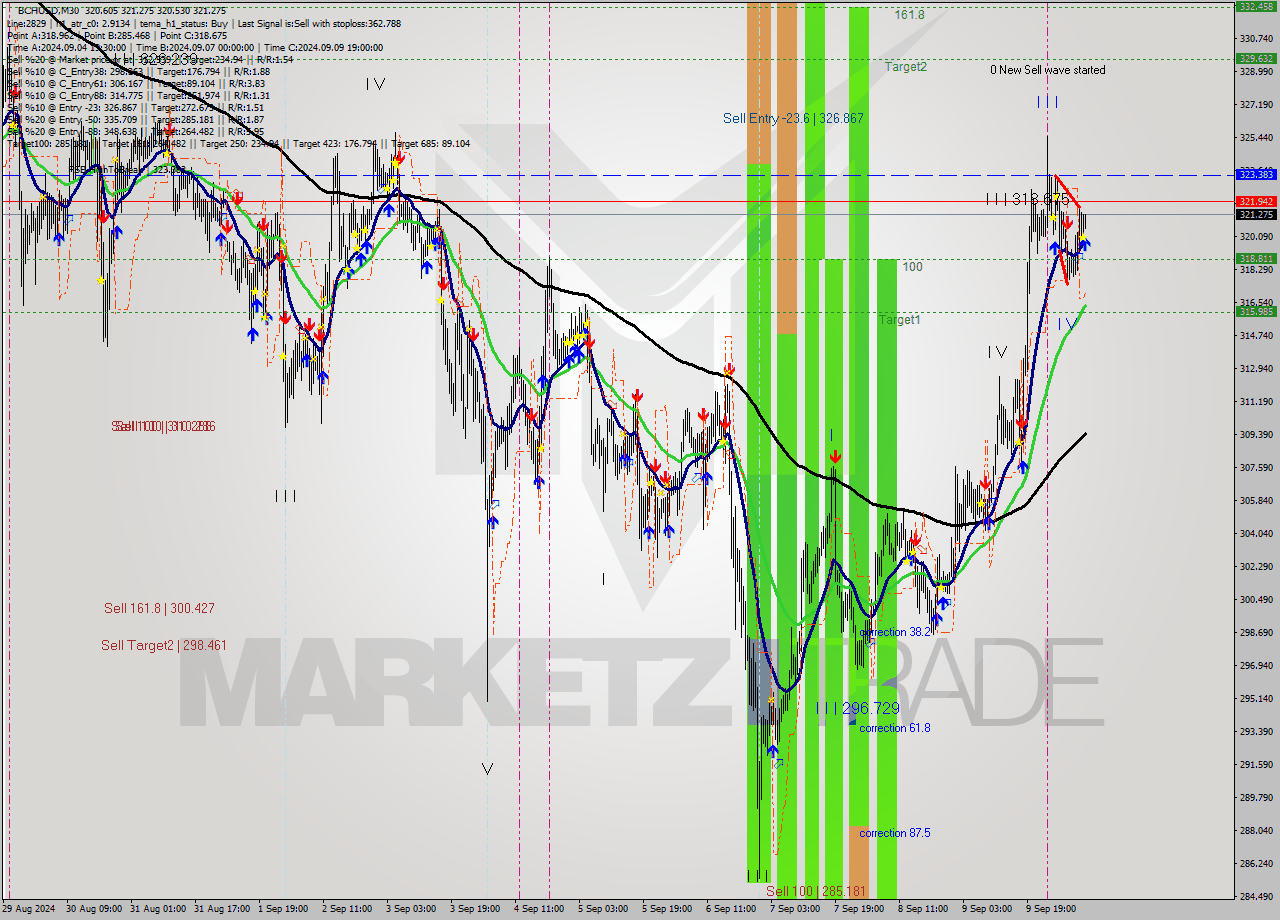
Task: Click the green 'Target1' label
Action: (x=900, y=320)
